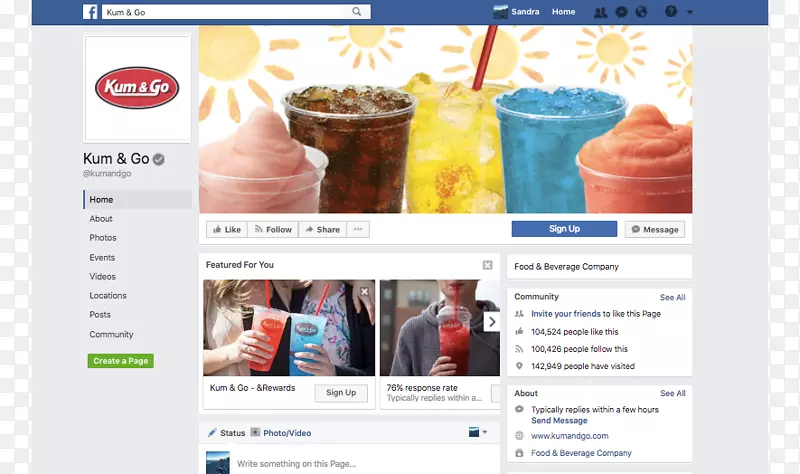
Task: Open the help question mark icon
Action: tap(671, 11)
